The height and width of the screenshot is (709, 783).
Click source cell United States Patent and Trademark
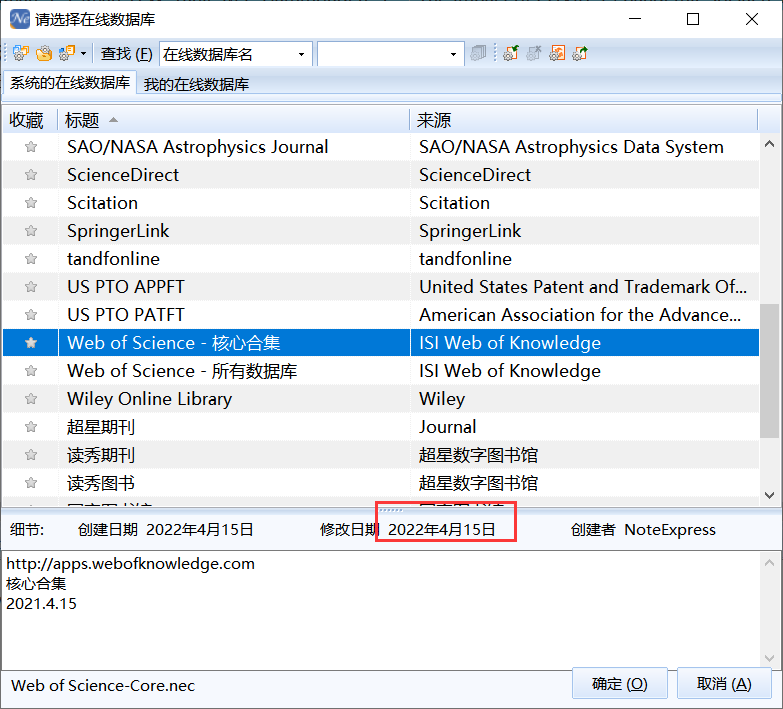(583, 287)
